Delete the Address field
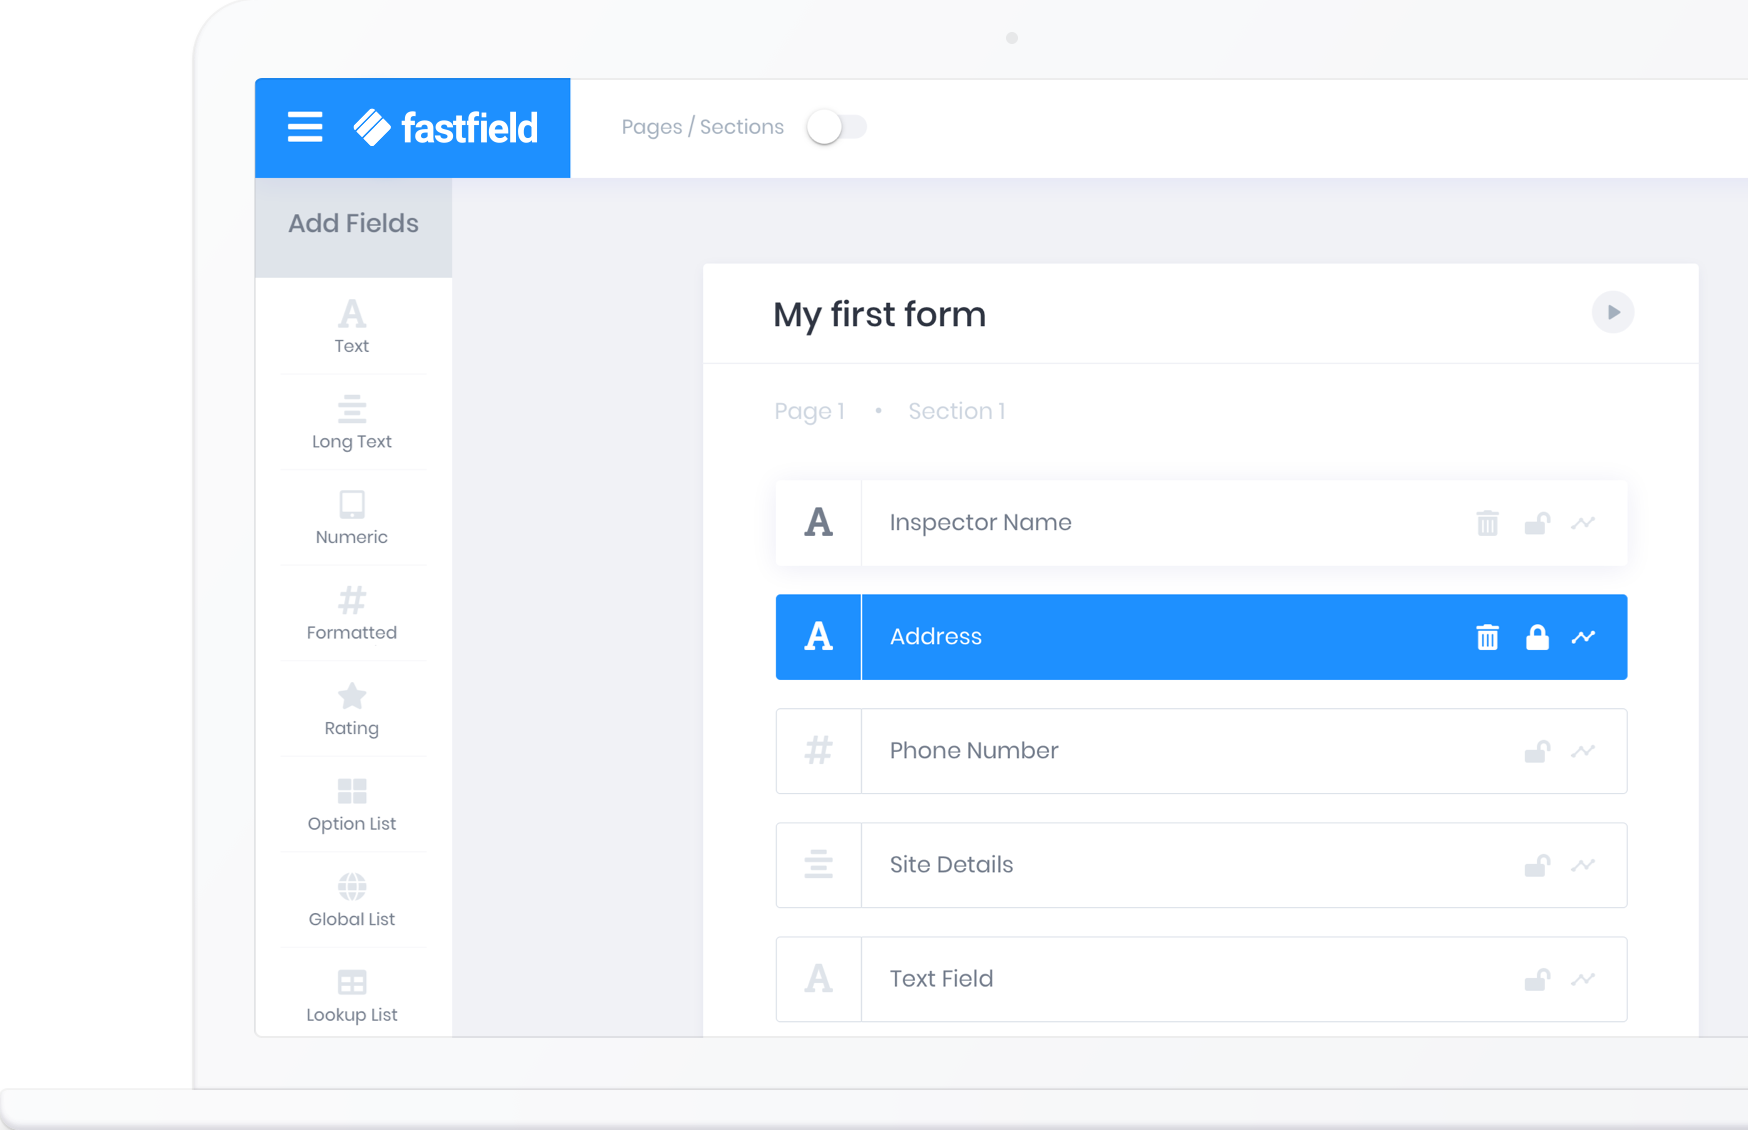 (x=1488, y=636)
